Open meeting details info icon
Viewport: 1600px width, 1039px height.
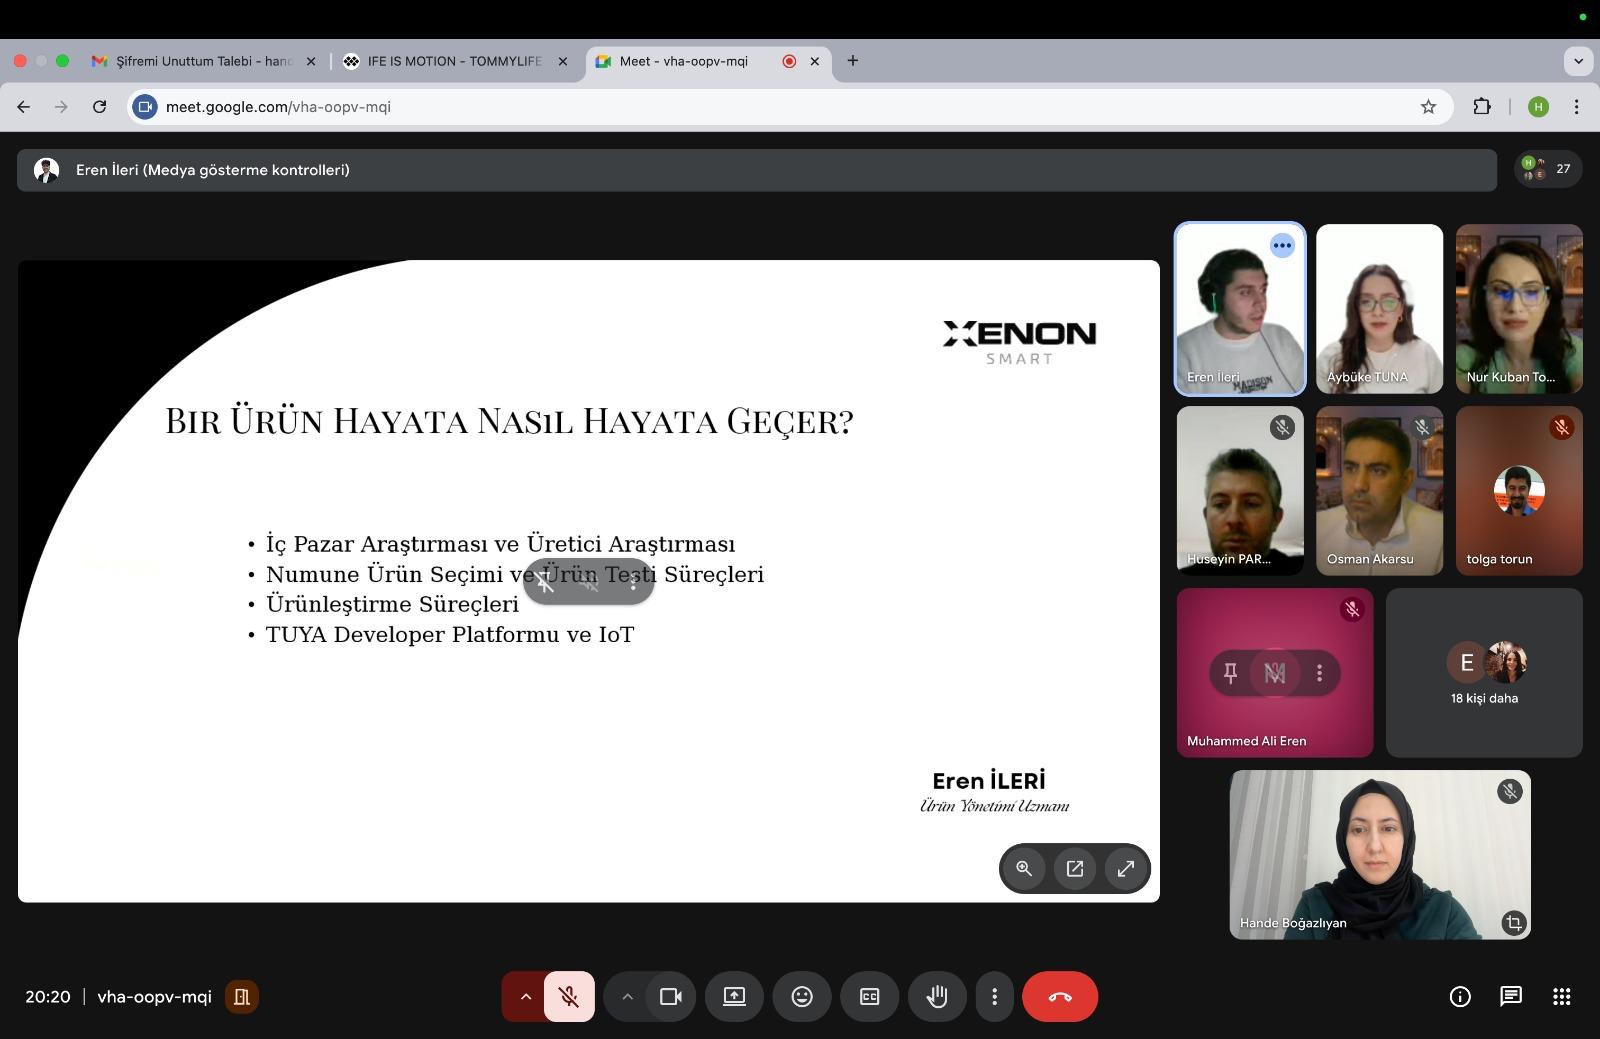tap(1460, 996)
